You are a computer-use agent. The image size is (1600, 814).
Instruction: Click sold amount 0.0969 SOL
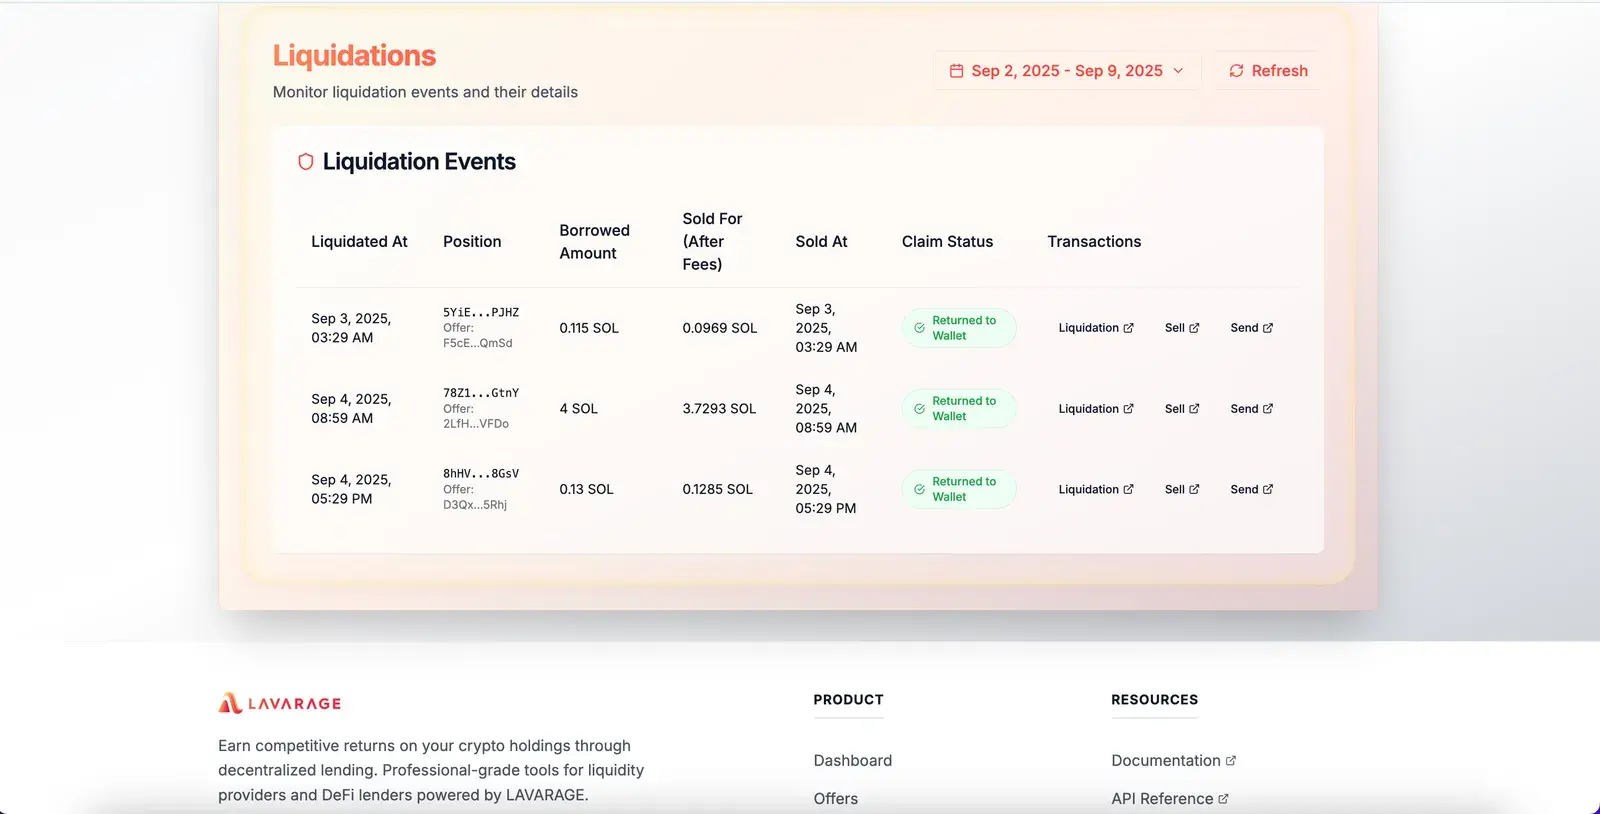[x=720, y=328]
